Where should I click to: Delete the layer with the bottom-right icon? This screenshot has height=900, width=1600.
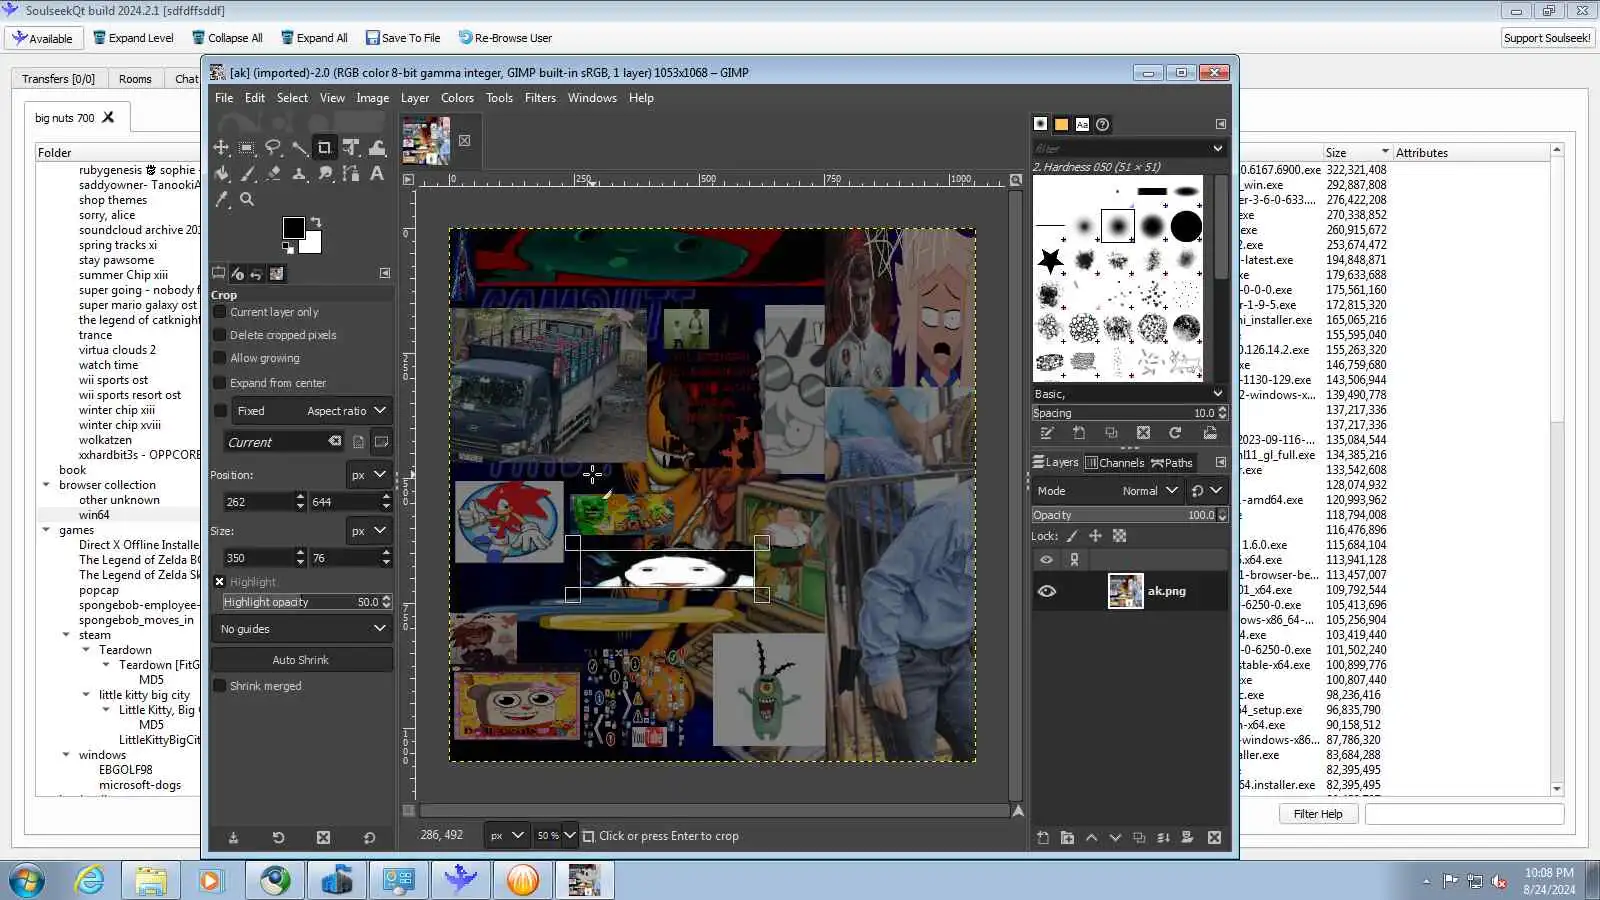point(1214,838)
